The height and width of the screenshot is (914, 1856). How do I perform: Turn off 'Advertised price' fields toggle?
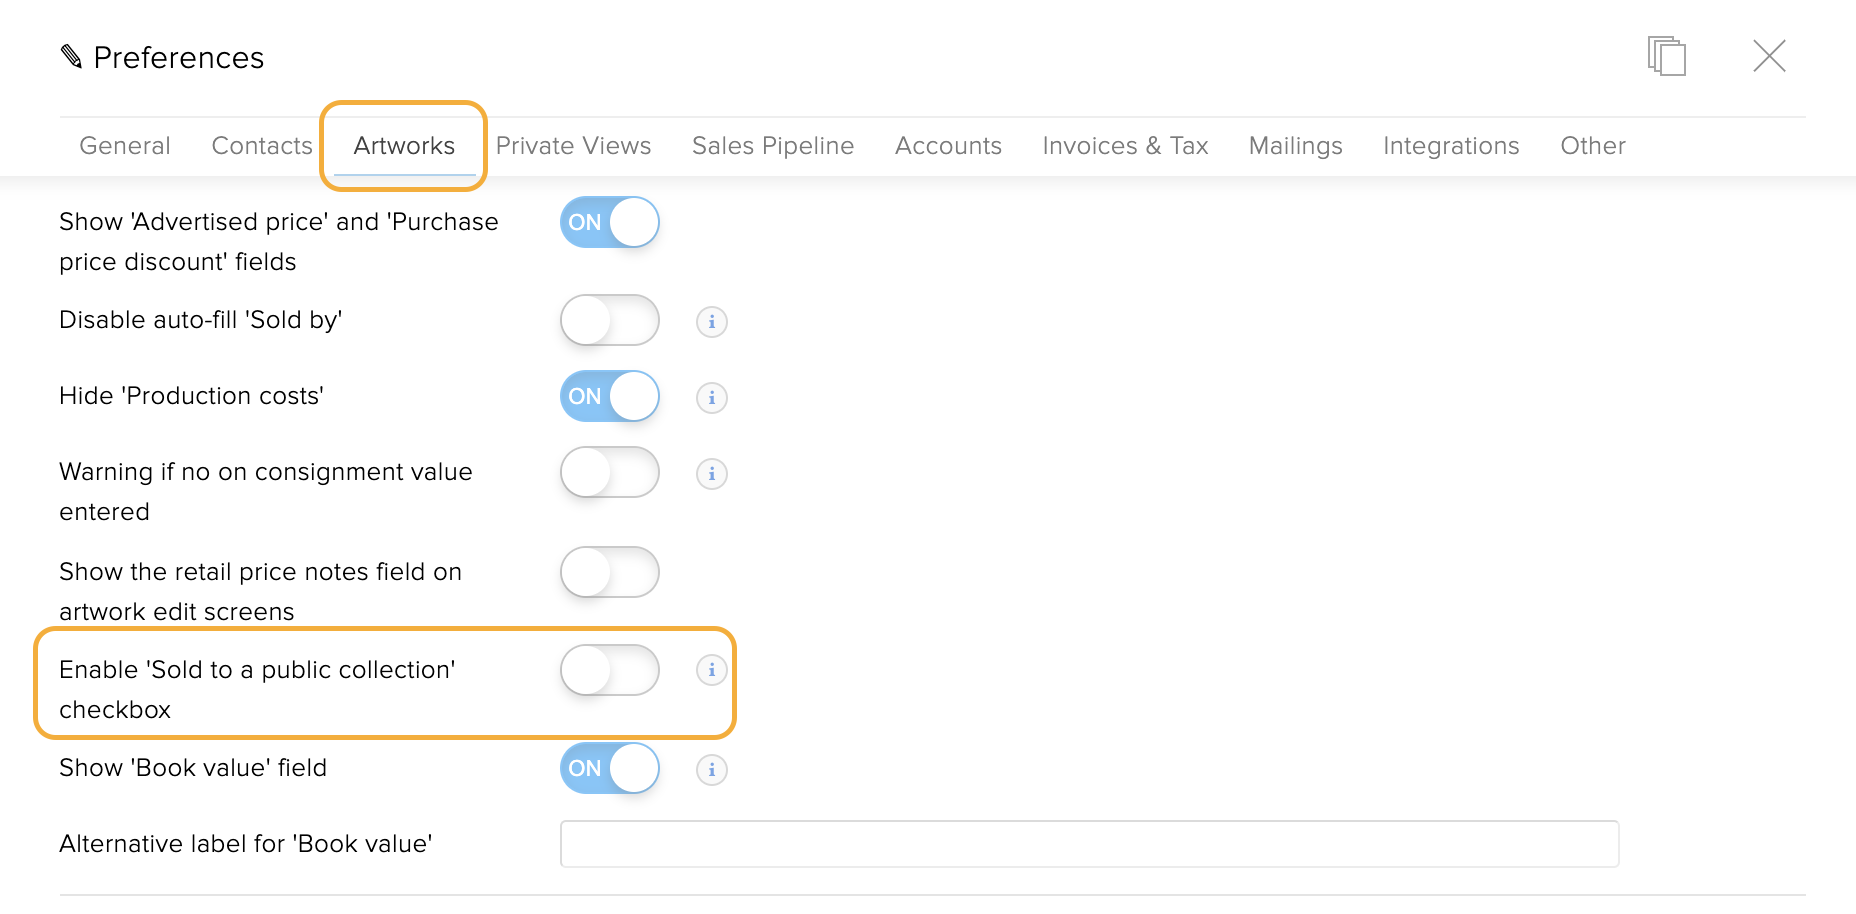pyautogui.click(x=610, y=222)
